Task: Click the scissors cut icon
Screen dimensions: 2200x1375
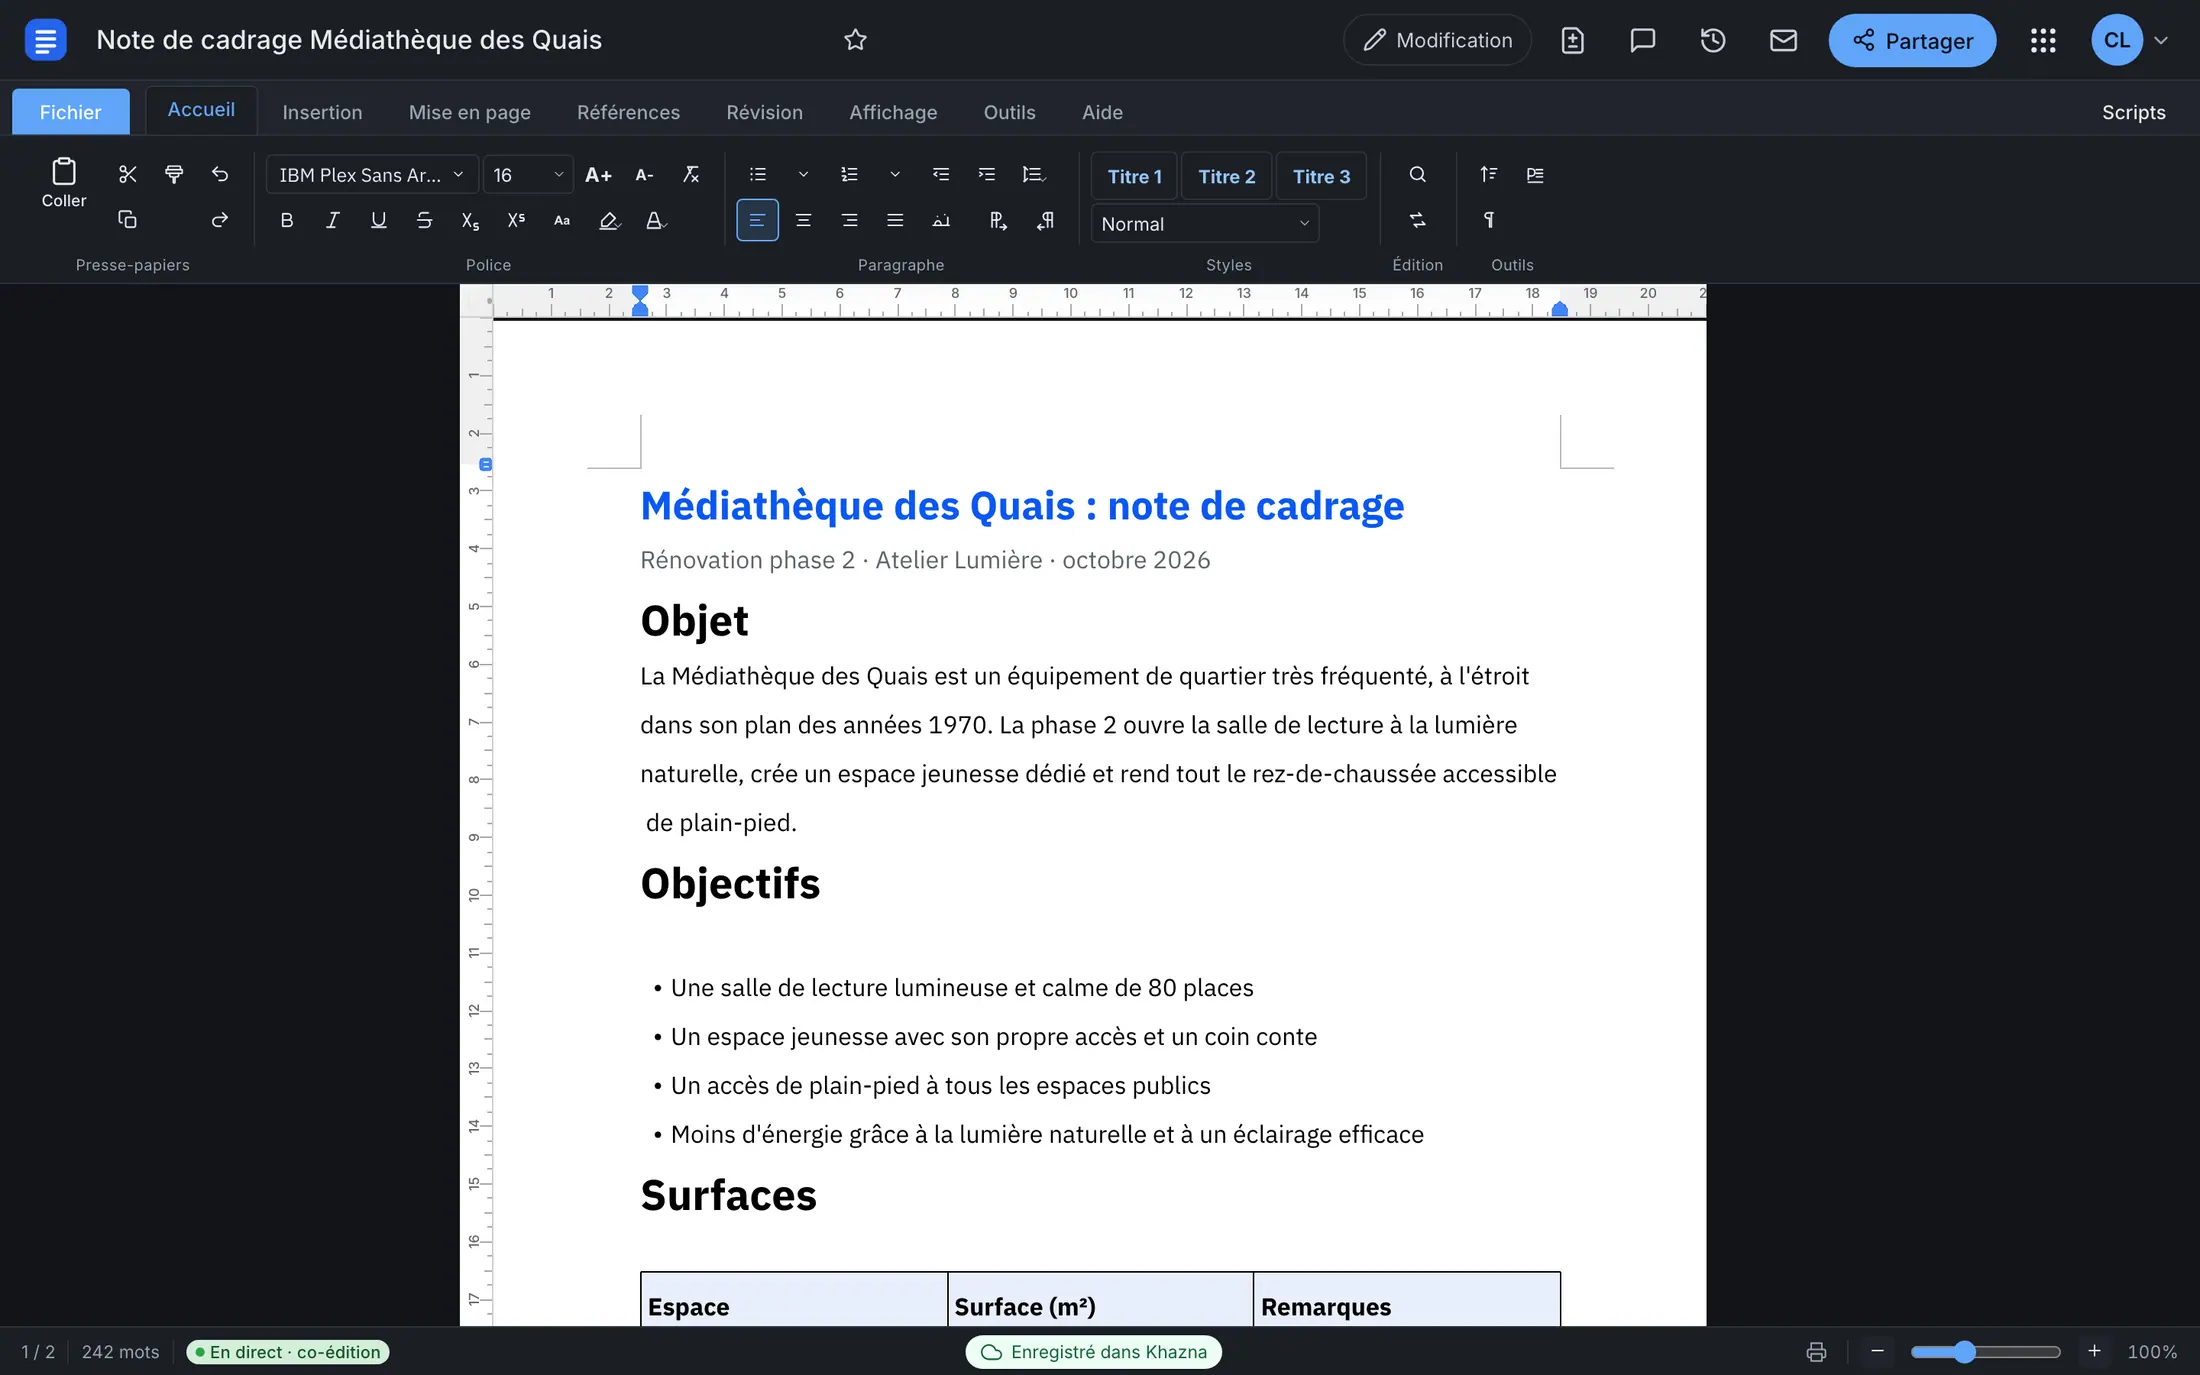Action: pos(127,175)
